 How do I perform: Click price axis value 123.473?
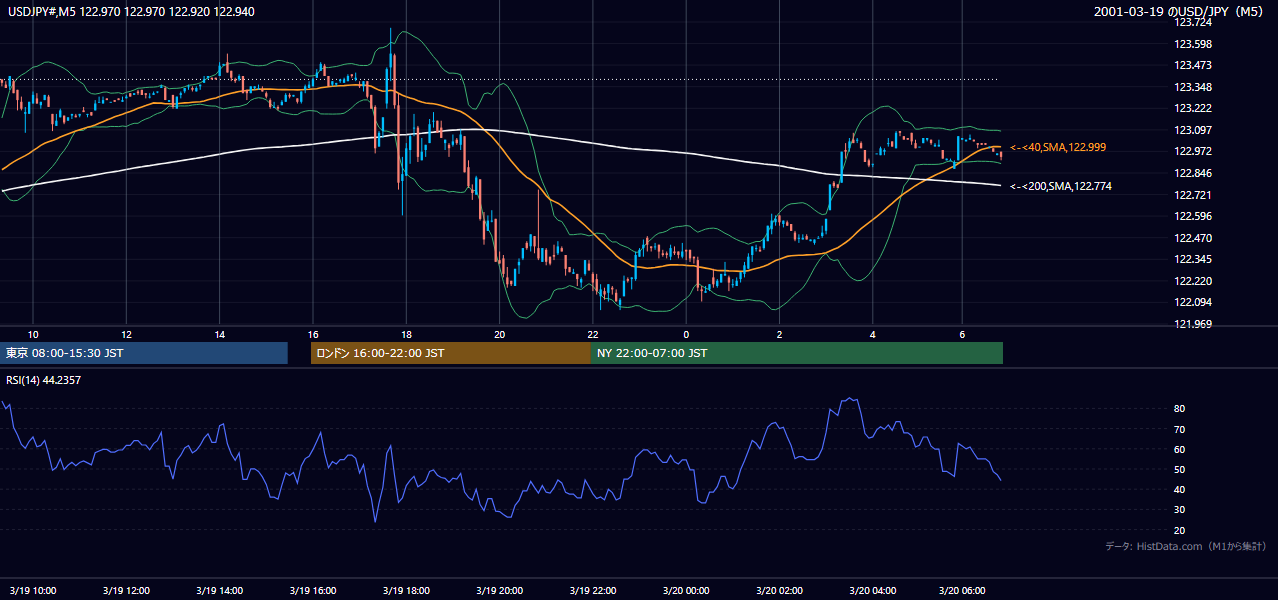tap(1195, 66)
